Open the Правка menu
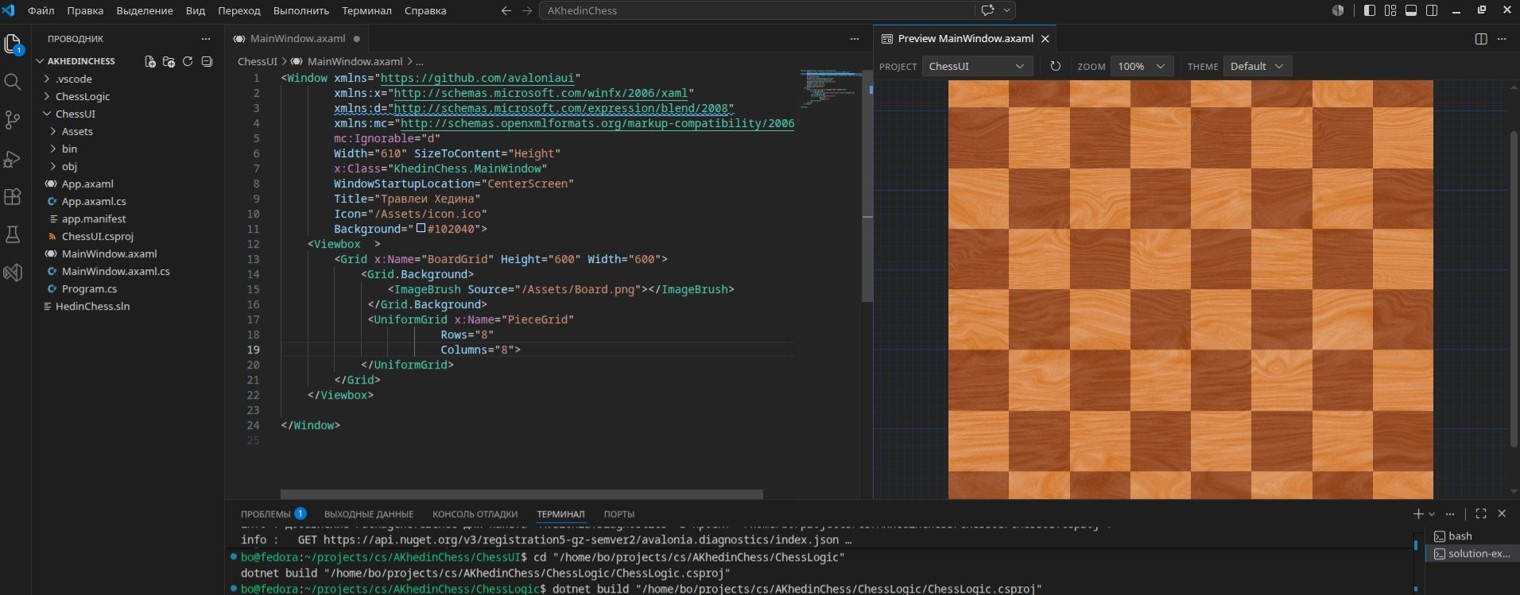 [85, 10]
